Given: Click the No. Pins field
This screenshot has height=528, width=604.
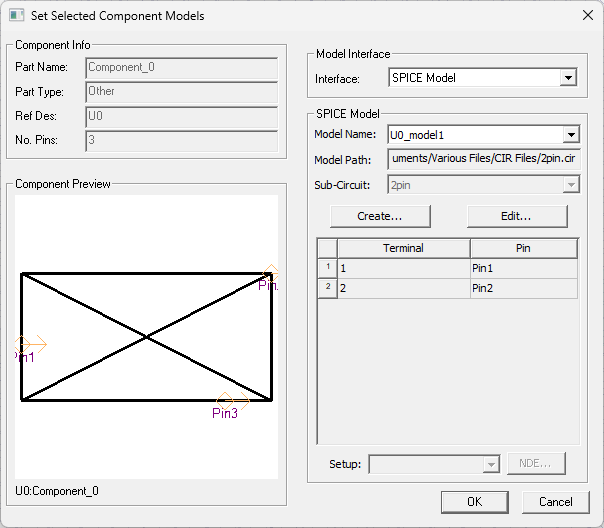Looking at the screenshot, I should pos(181,141).
